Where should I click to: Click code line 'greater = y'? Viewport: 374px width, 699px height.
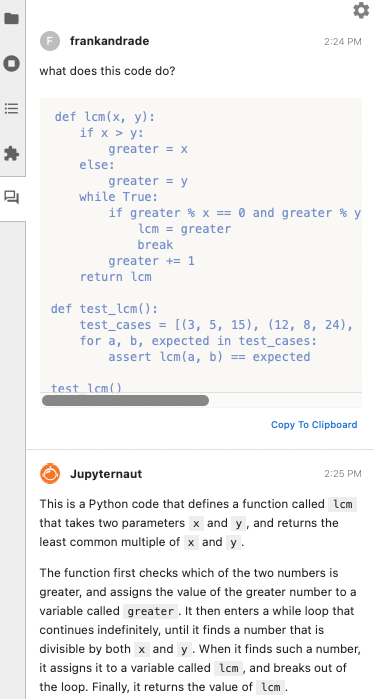coord(148,181)
